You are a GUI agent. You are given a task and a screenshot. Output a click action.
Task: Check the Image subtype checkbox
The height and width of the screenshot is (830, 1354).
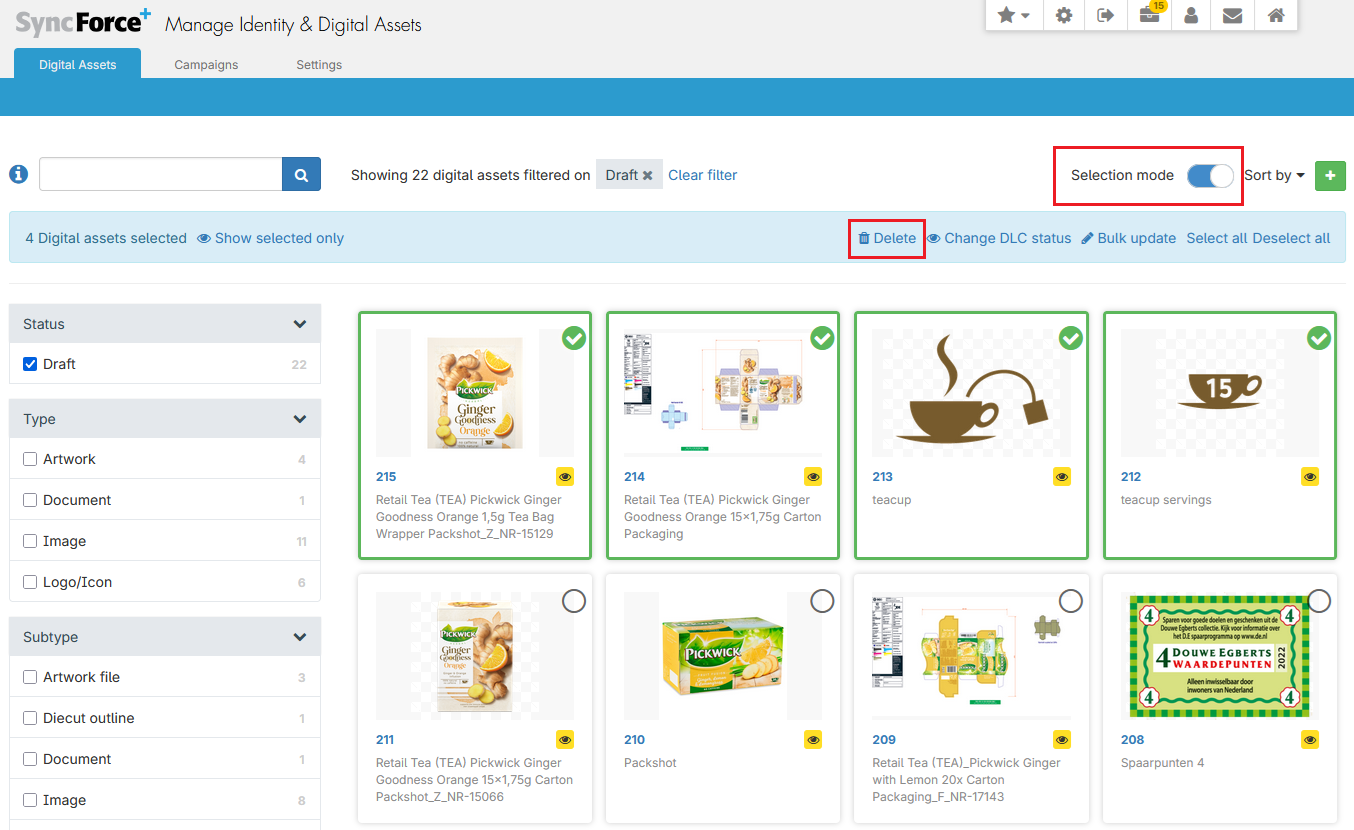[x=30, y=800]
